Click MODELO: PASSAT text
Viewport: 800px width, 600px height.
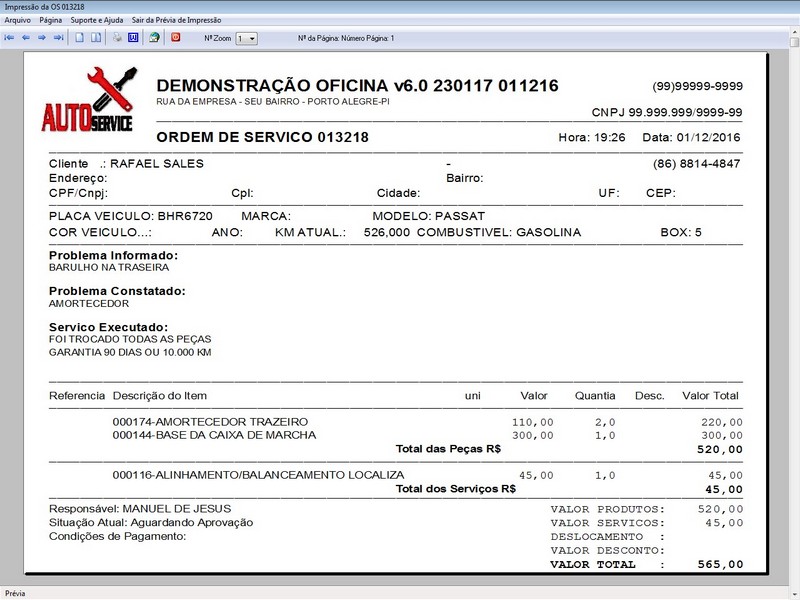click(x=429, y=216)
